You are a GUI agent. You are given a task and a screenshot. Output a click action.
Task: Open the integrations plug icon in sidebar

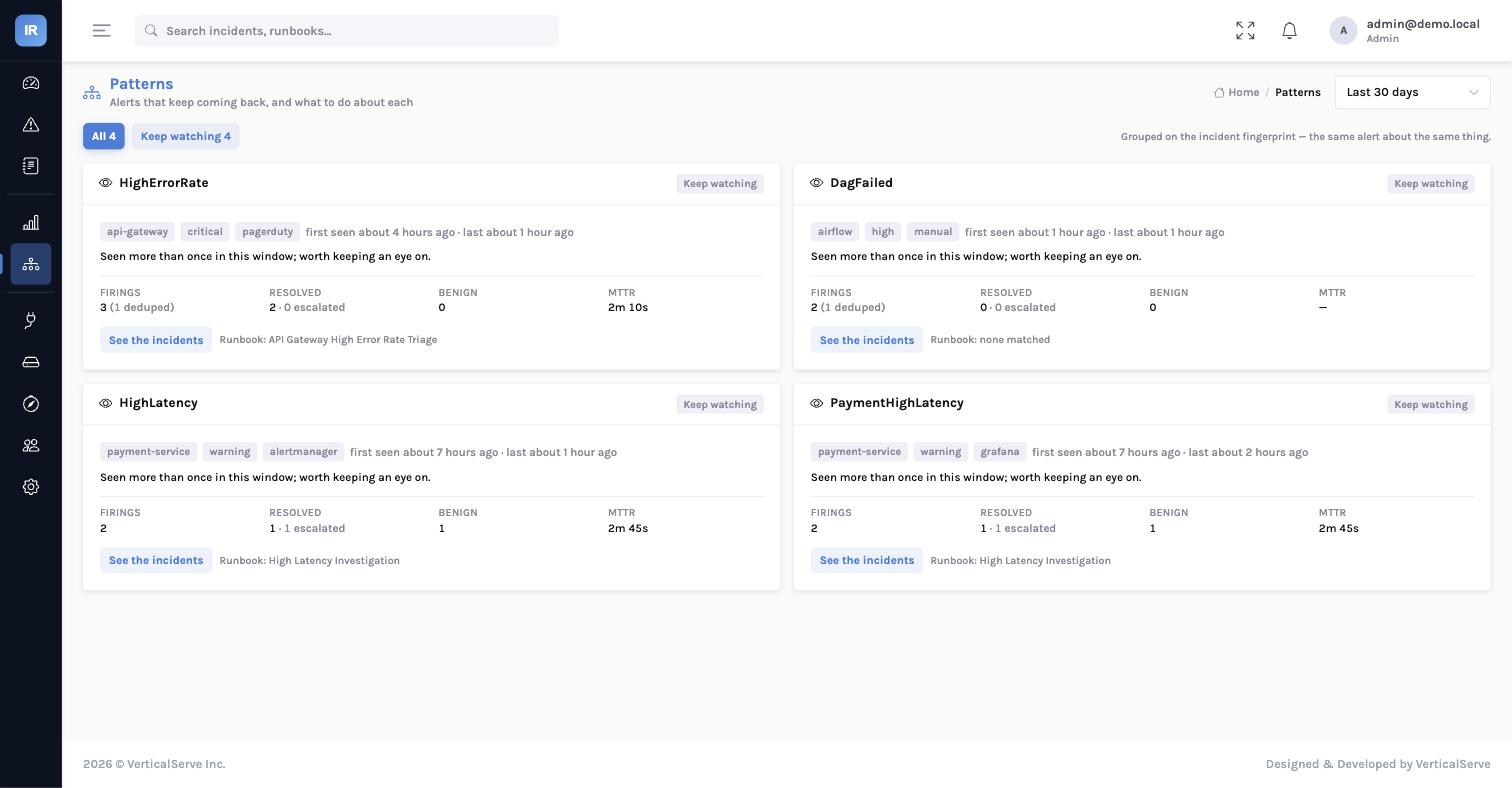tap(31, 320)
